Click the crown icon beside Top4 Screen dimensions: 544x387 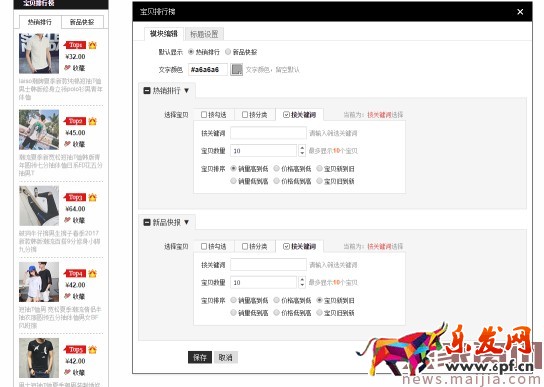[x=92, y=273]
